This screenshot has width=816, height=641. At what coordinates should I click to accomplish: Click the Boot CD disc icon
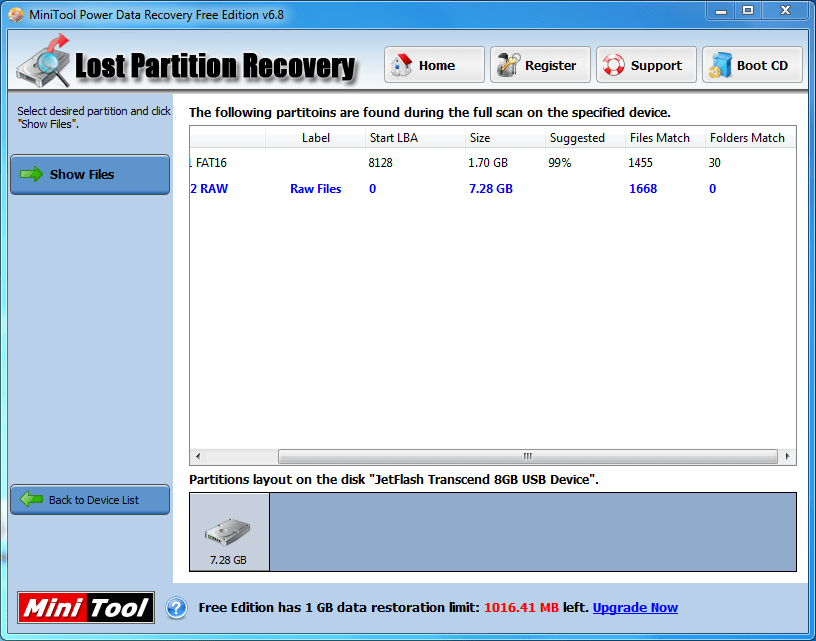pyautogui.click(x=720, y=65)
